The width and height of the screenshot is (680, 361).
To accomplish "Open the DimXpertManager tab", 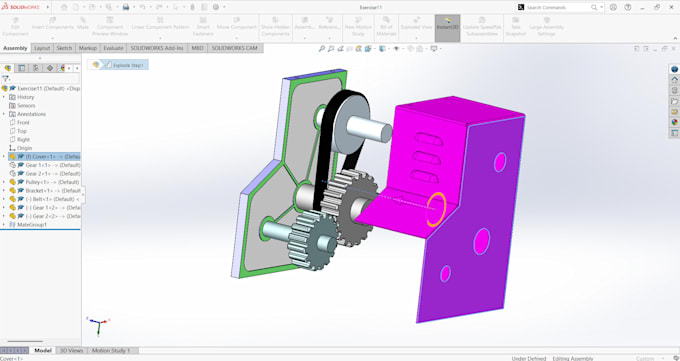I will coord(50,68).
